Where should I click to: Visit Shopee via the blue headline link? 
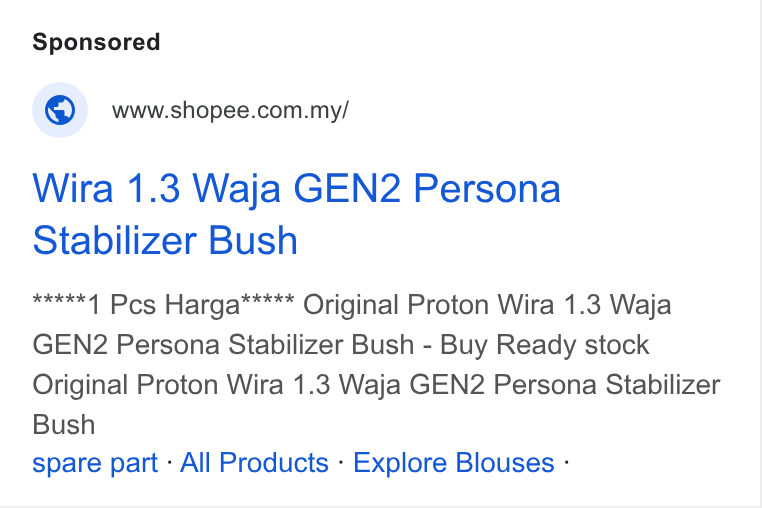point(296,214)
